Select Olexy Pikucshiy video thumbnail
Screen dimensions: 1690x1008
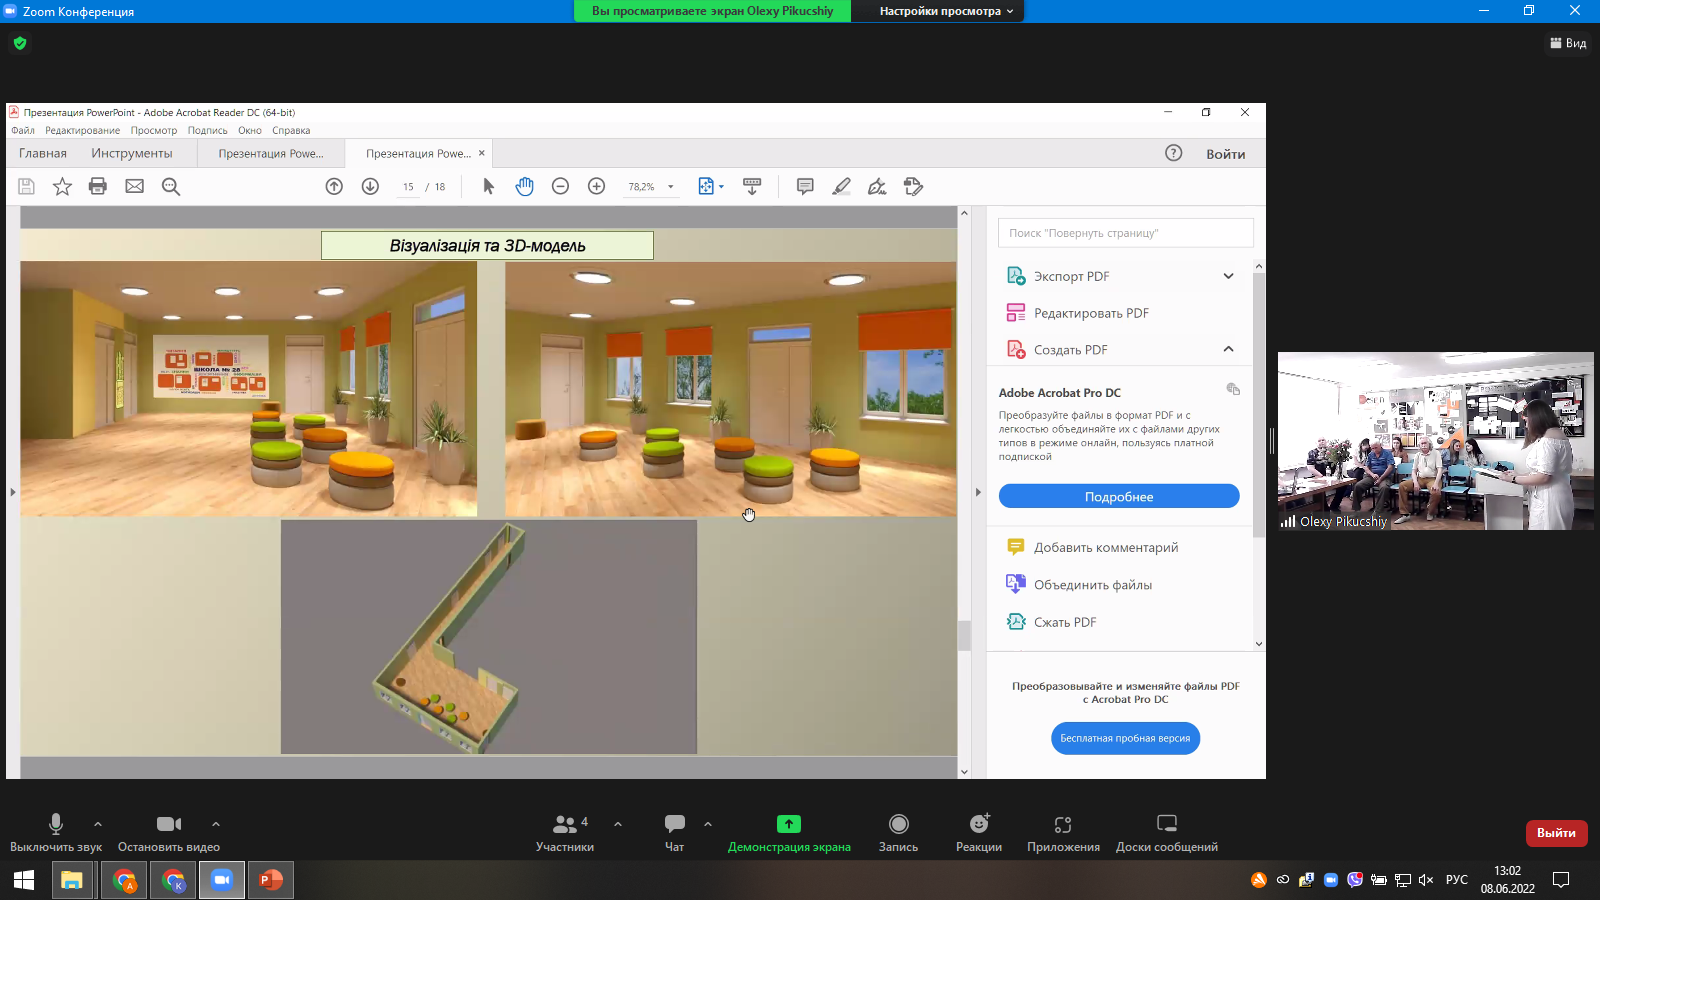pos(1435,441)
